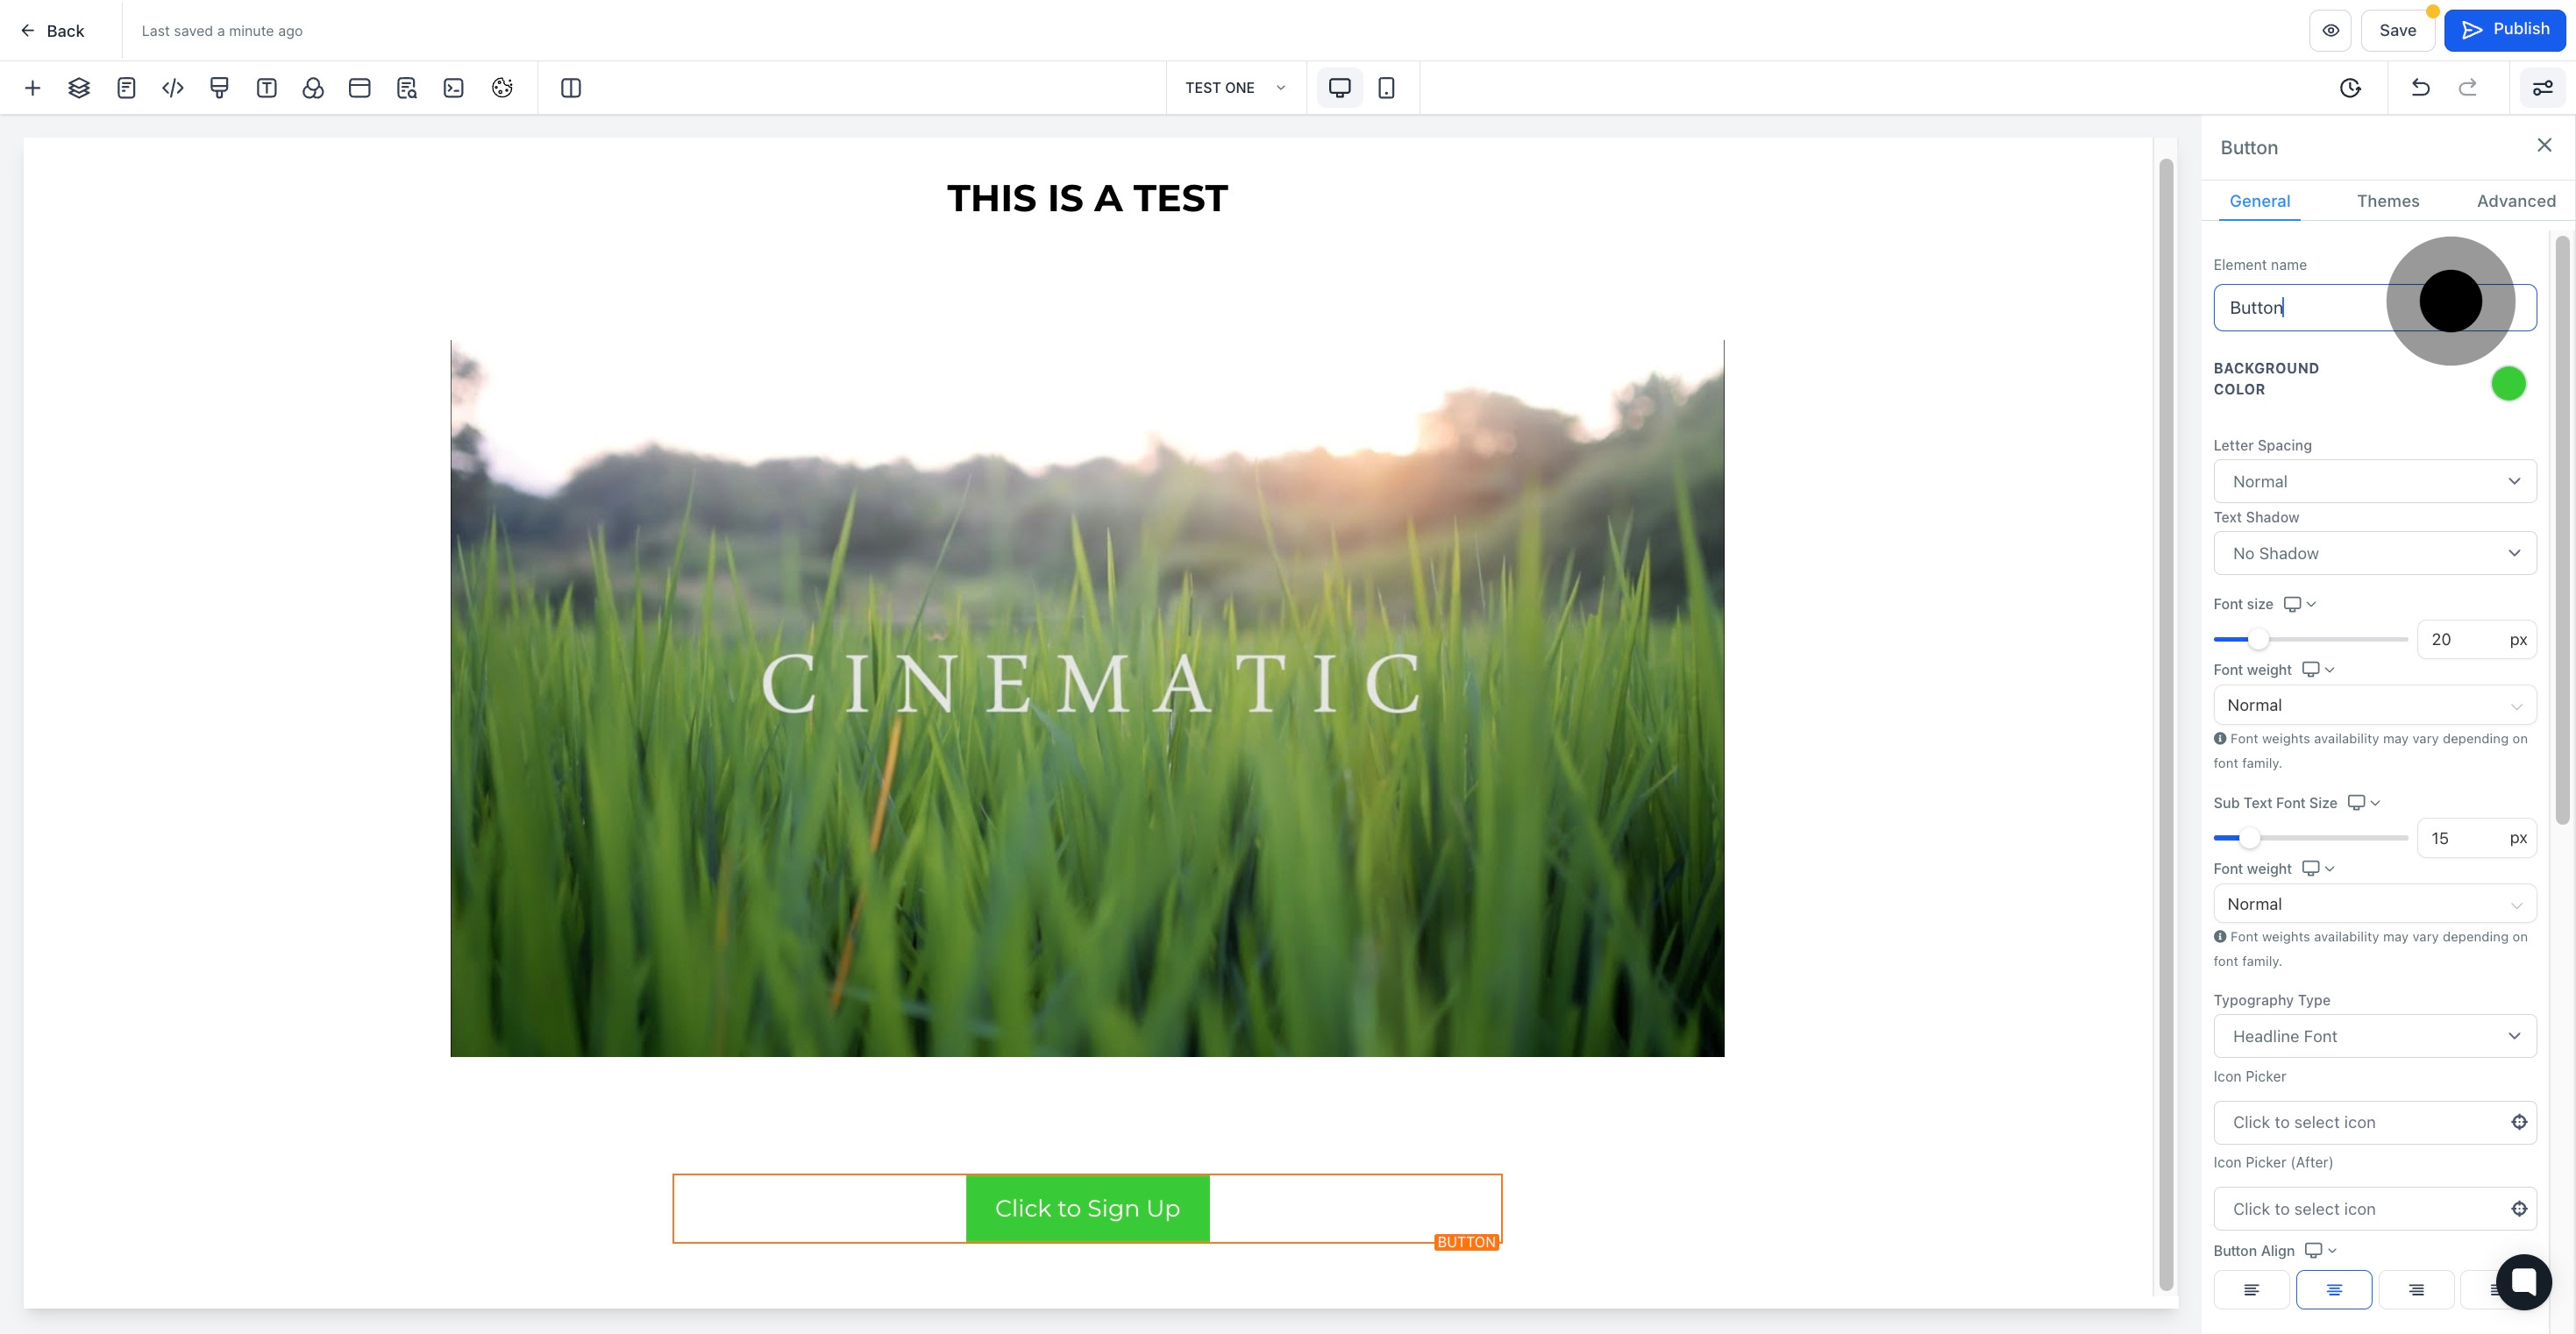Toggle the split columns layout icon
Viewport: 2576px width, 1334px height.
pyautogui.click(x=571, y=88)
